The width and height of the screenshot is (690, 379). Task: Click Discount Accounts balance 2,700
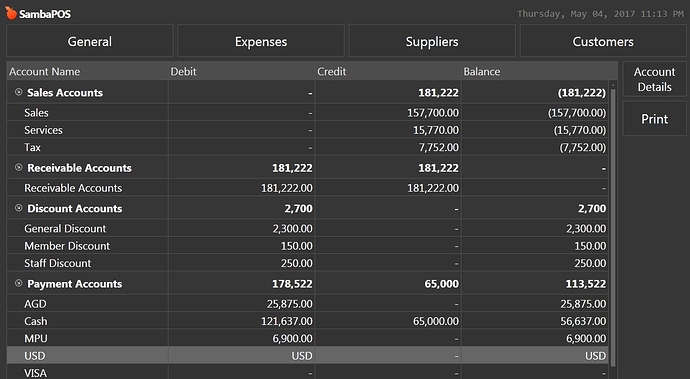592,208
